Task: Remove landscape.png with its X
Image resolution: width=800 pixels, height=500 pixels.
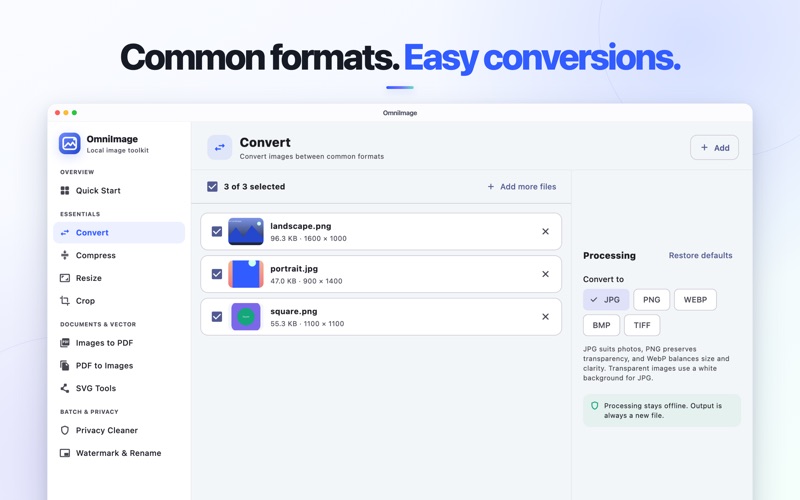Action: [x=545, y=232]
